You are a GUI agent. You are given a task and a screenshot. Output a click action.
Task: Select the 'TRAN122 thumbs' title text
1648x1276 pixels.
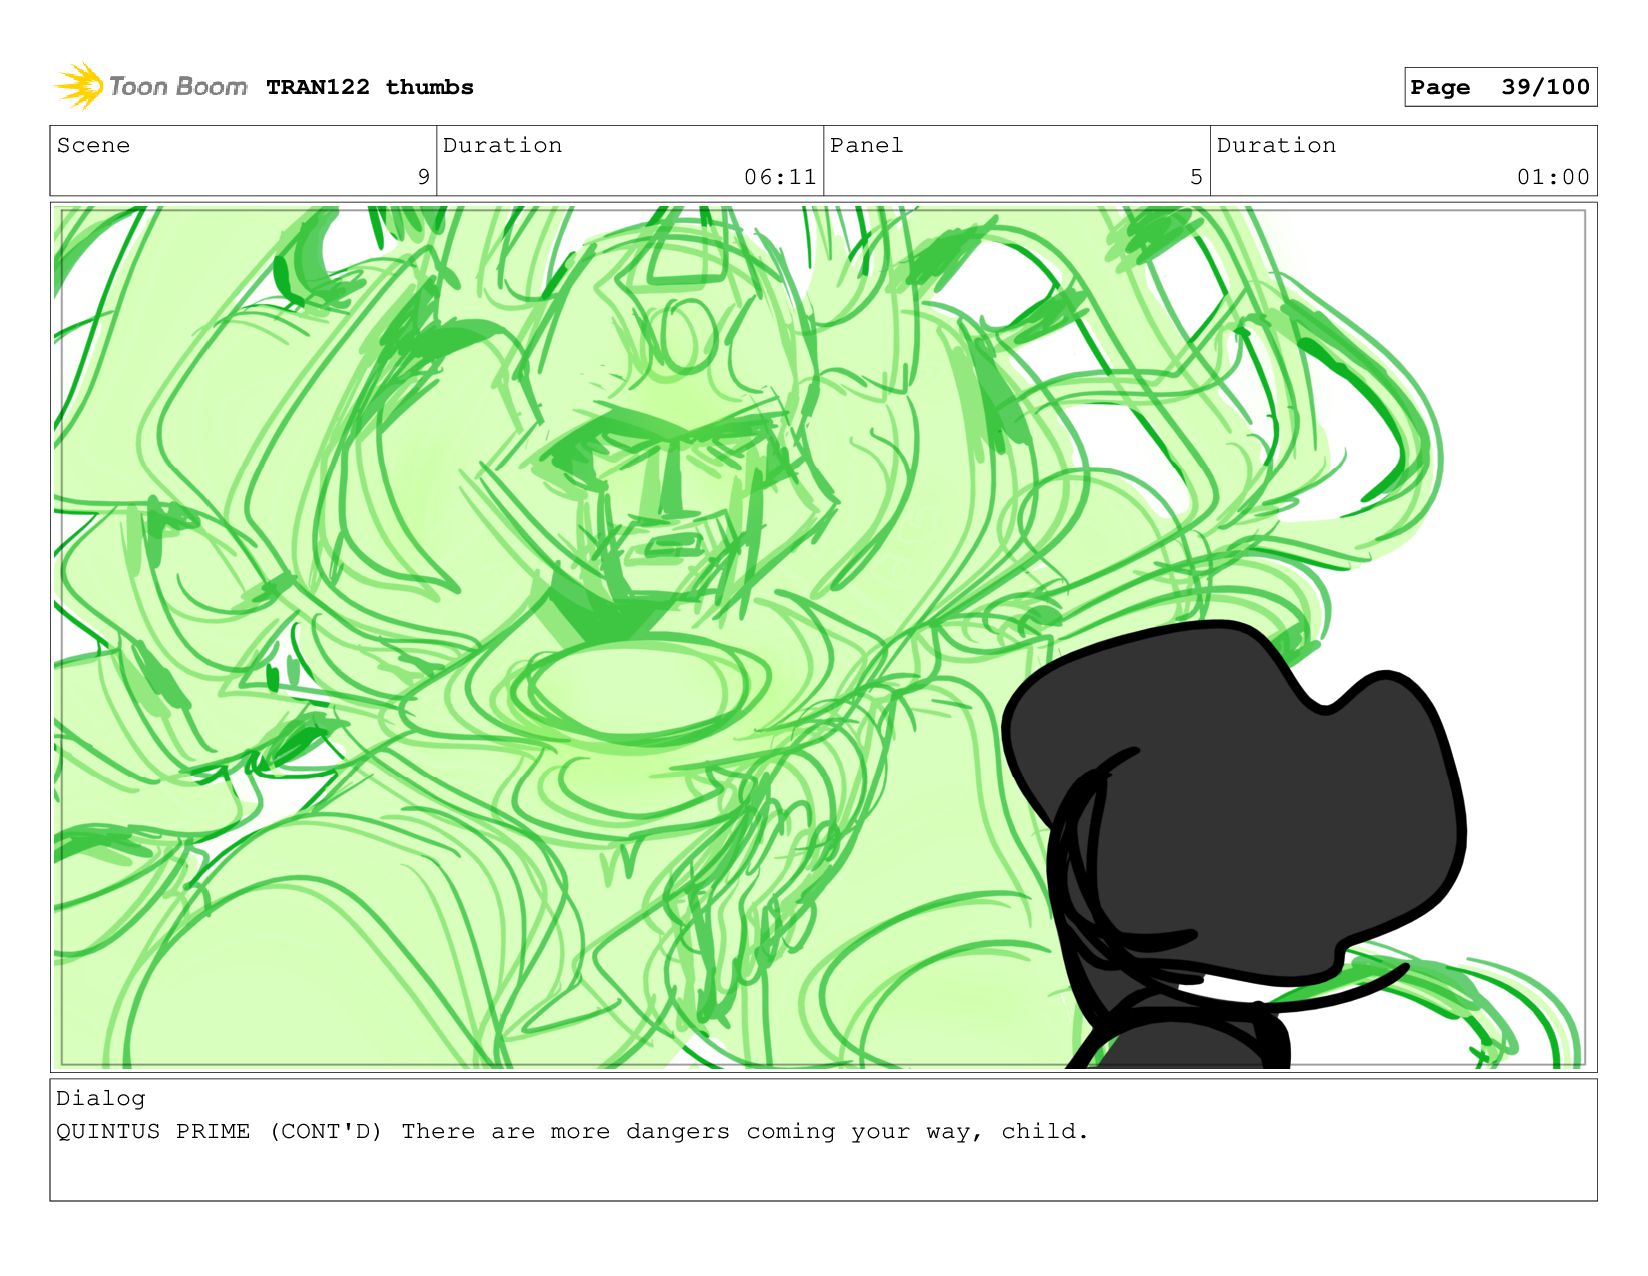(370, 87)
